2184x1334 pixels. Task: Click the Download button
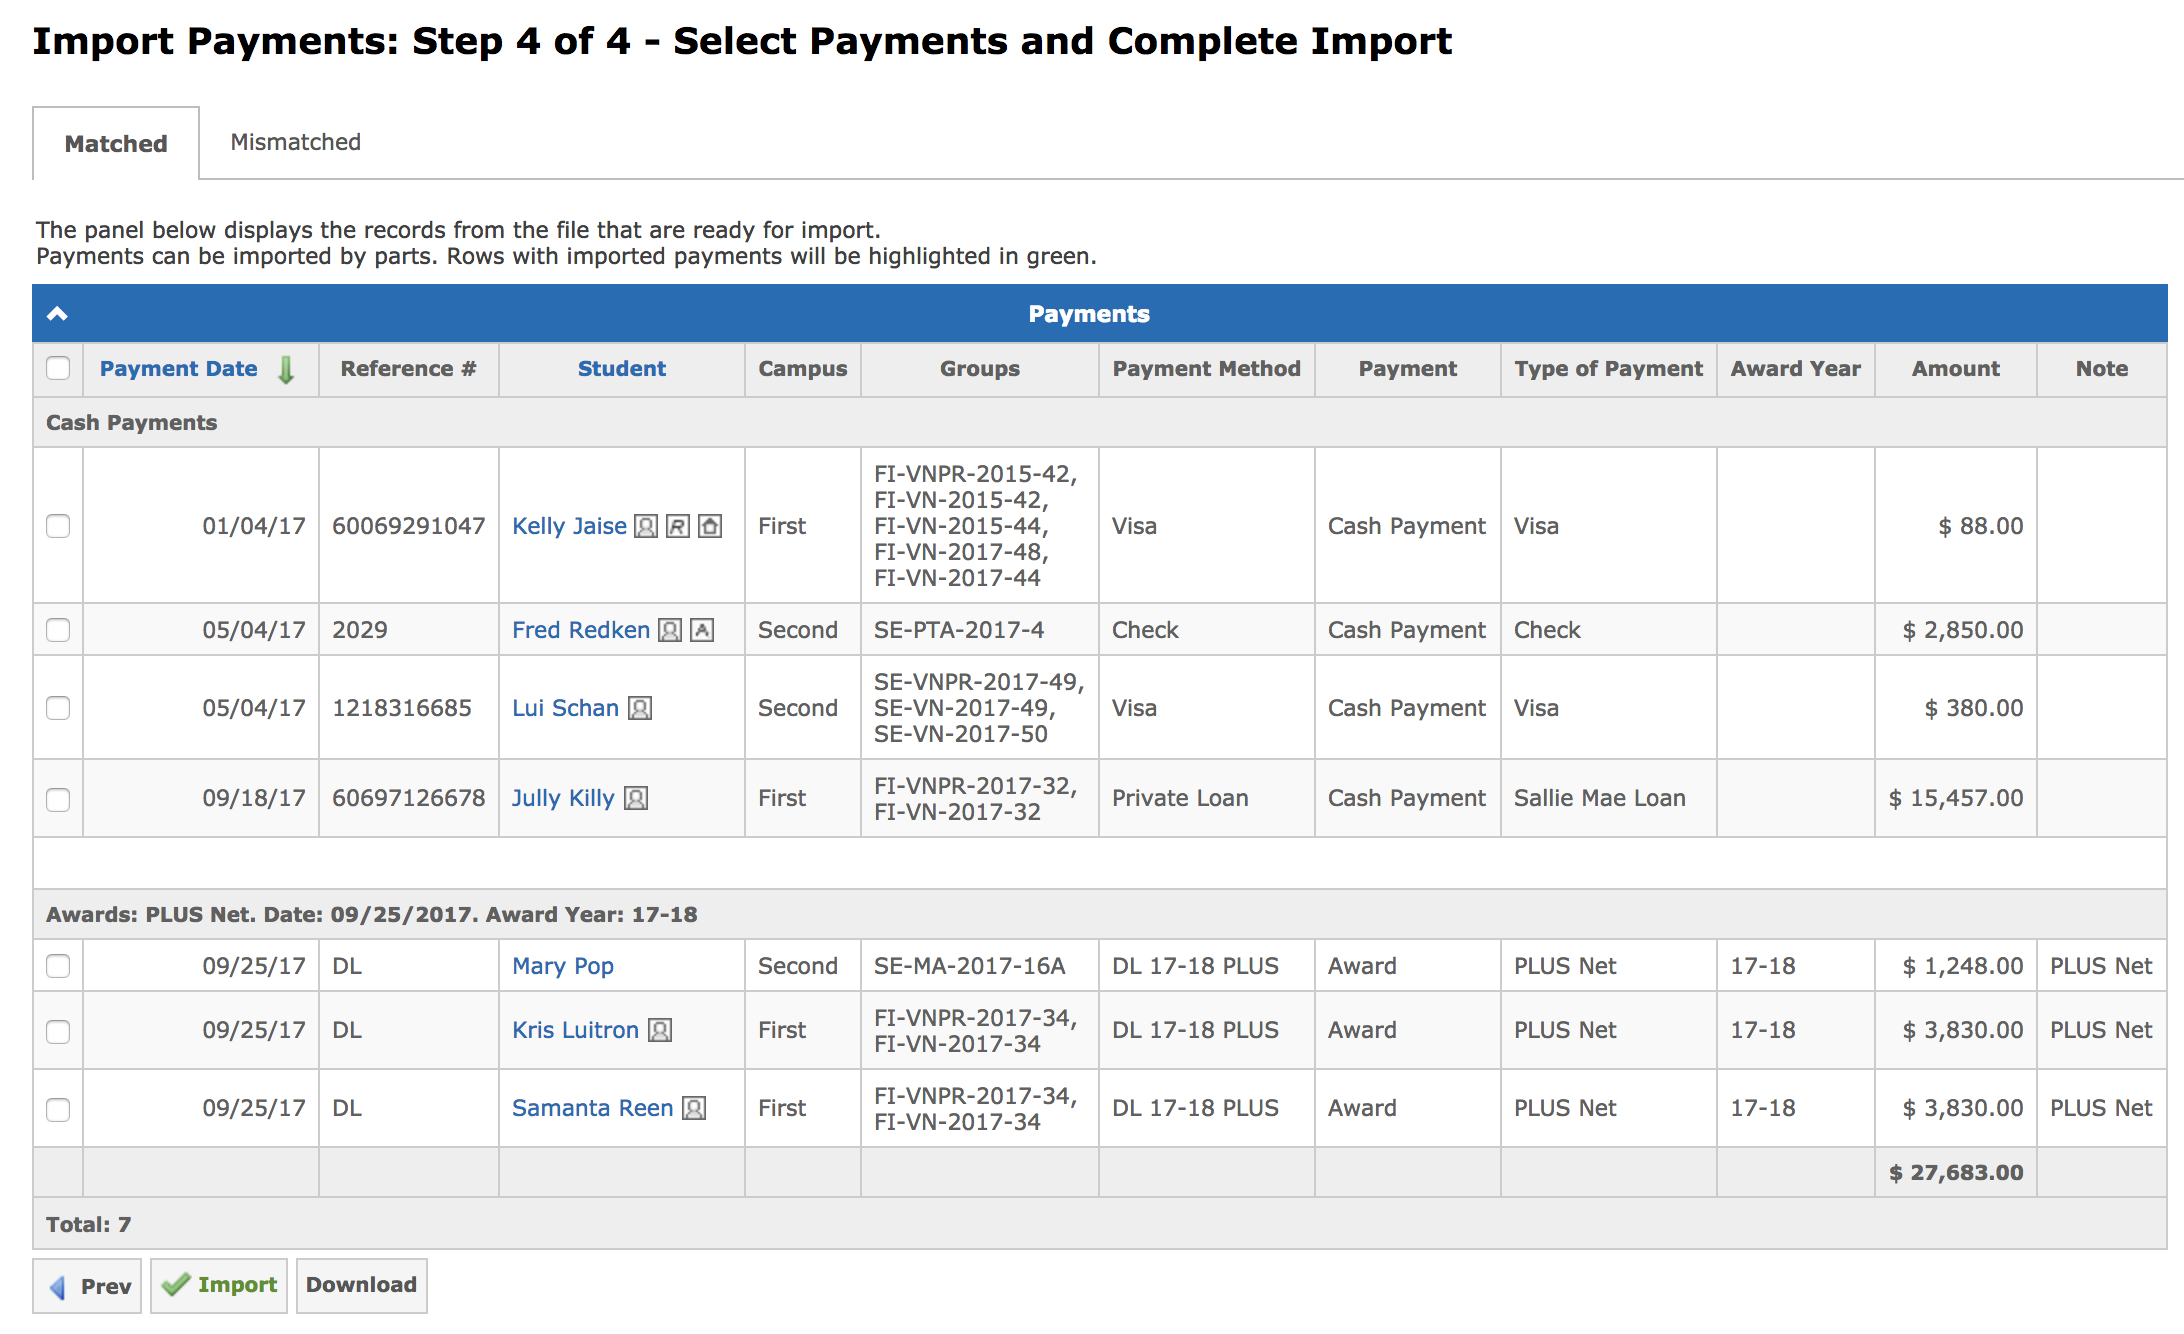pyautogui.click(x=361, y=1285)
